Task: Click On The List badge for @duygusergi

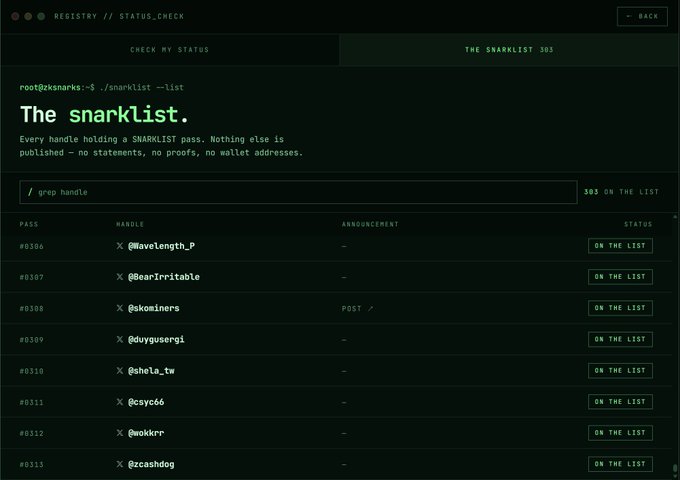Action: 620,339
